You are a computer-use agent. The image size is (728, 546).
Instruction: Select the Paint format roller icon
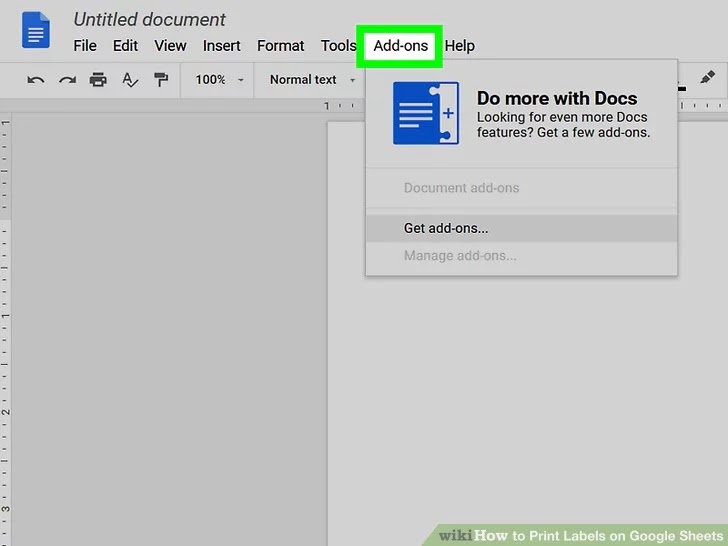[161, 80]
